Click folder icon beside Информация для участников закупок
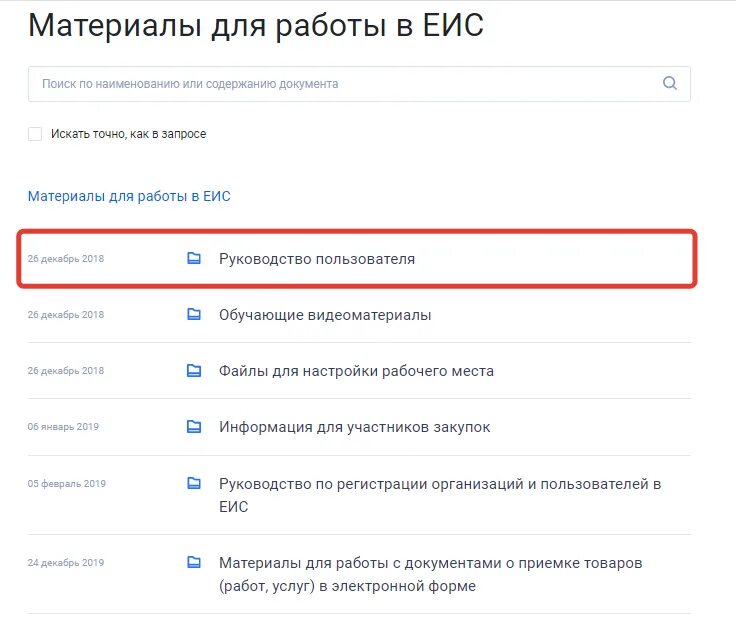Screen dimensions: 736x621 (194, 426)
